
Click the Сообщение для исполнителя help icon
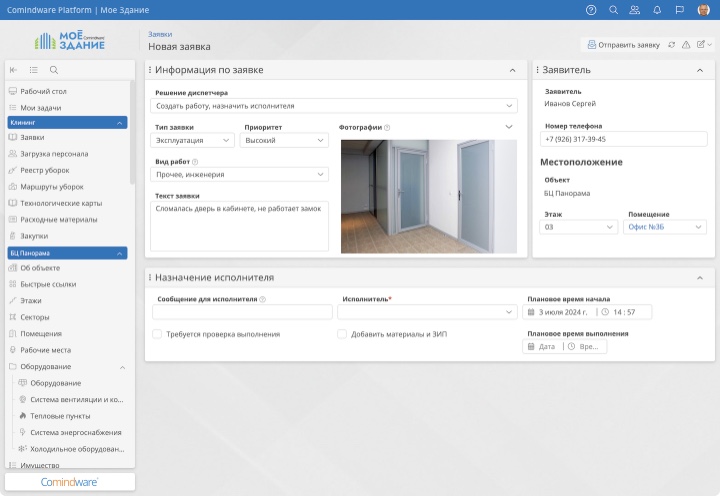(x=263, y=299)
